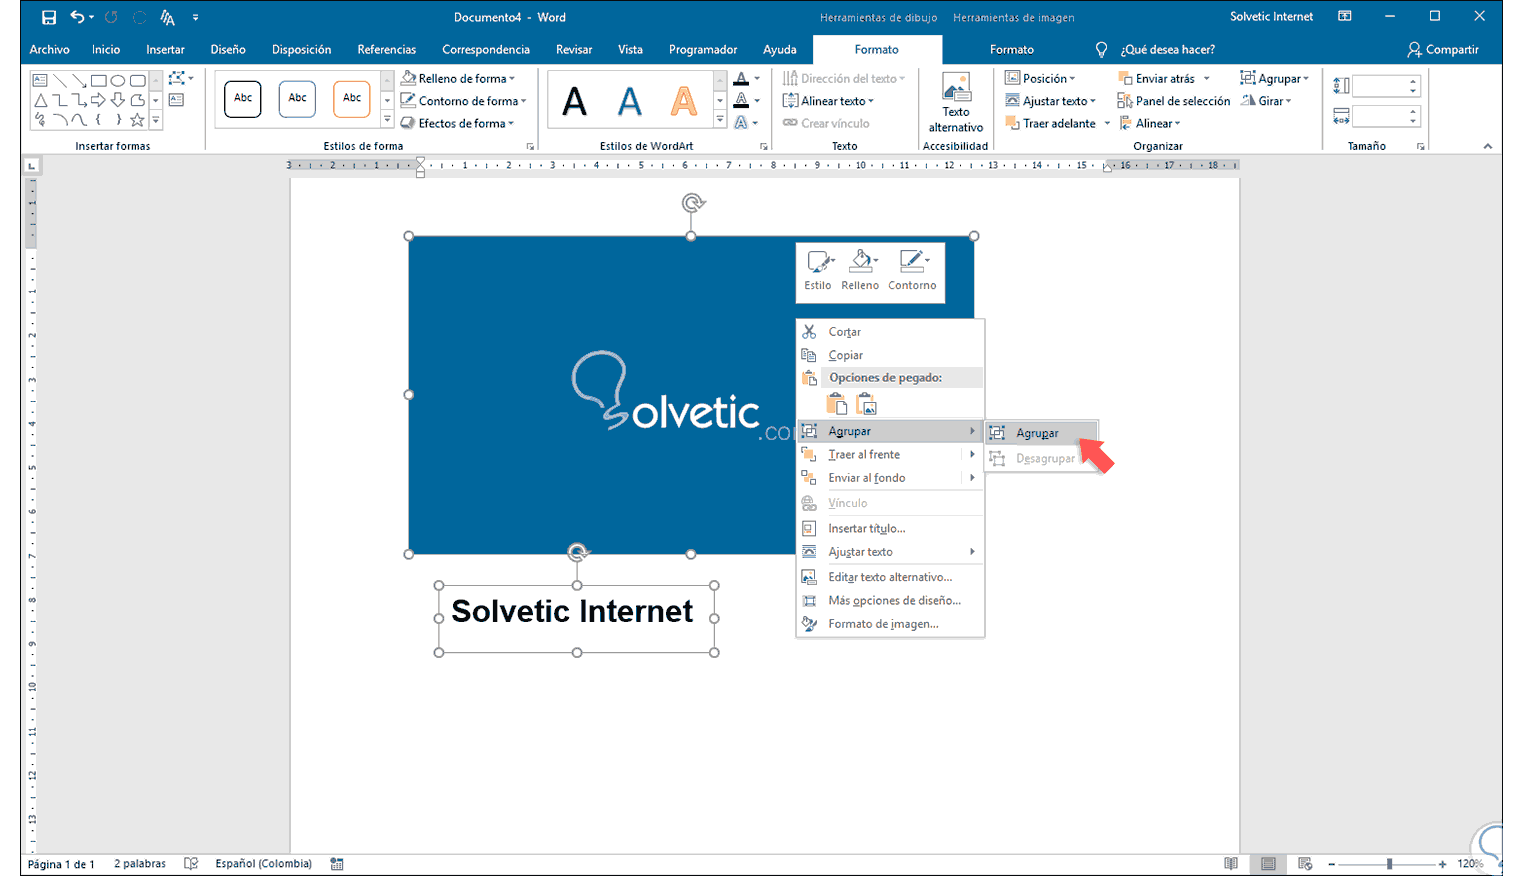
Task: Click the Panel de selección button
Action: point(1174,101)
